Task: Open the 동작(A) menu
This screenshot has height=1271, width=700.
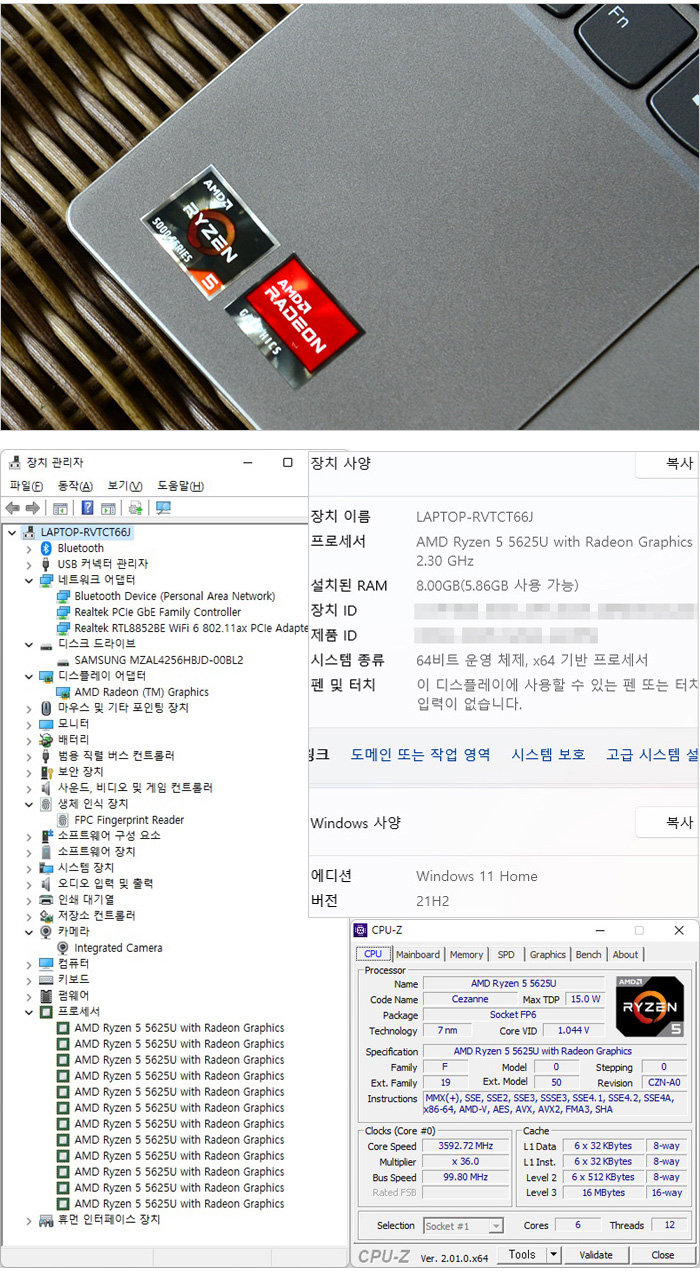Action: 75,486
